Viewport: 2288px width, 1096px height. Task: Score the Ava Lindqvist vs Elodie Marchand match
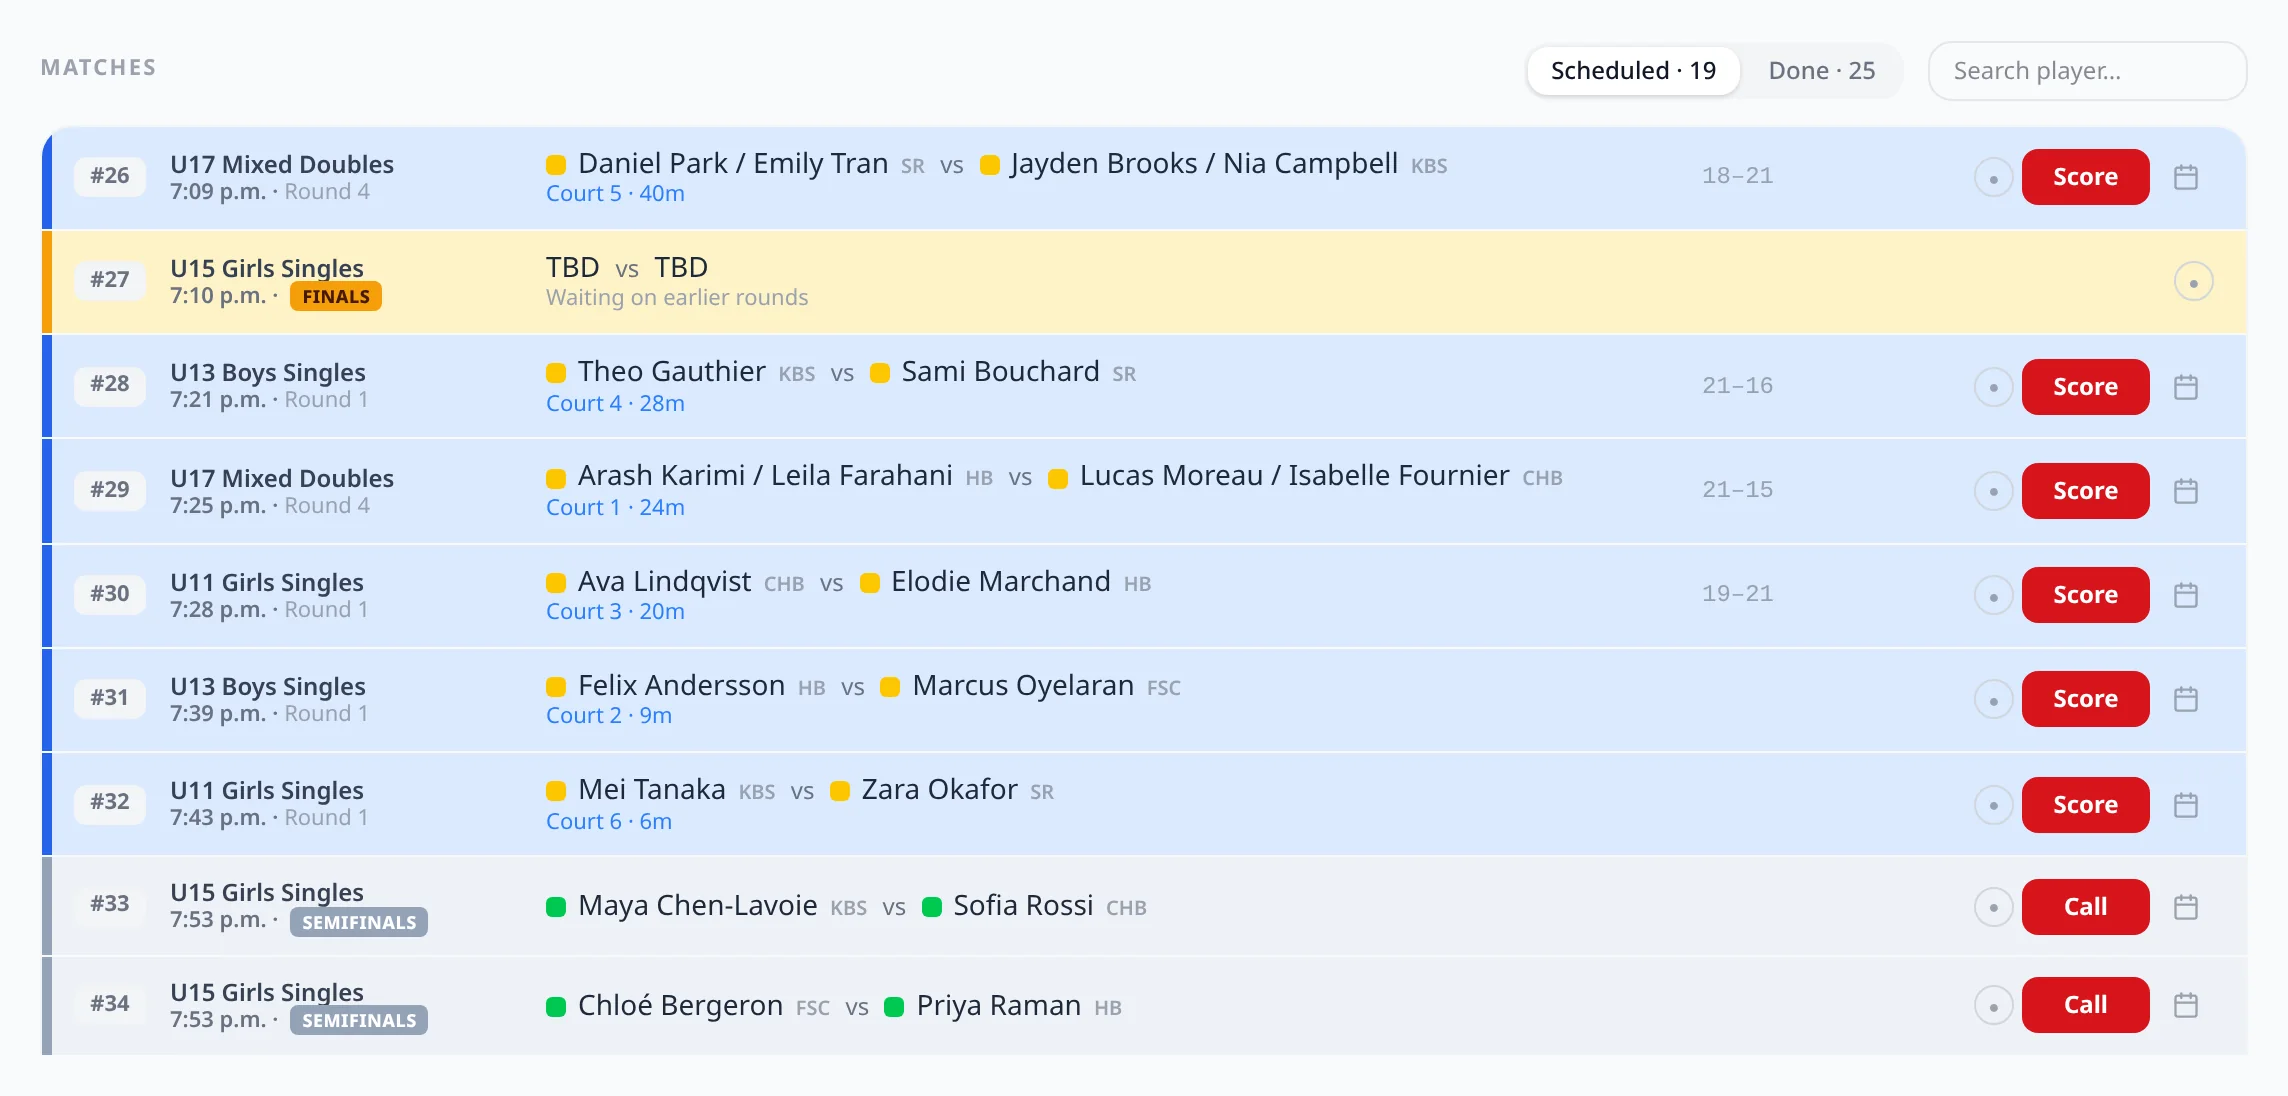coord(2085,595)
